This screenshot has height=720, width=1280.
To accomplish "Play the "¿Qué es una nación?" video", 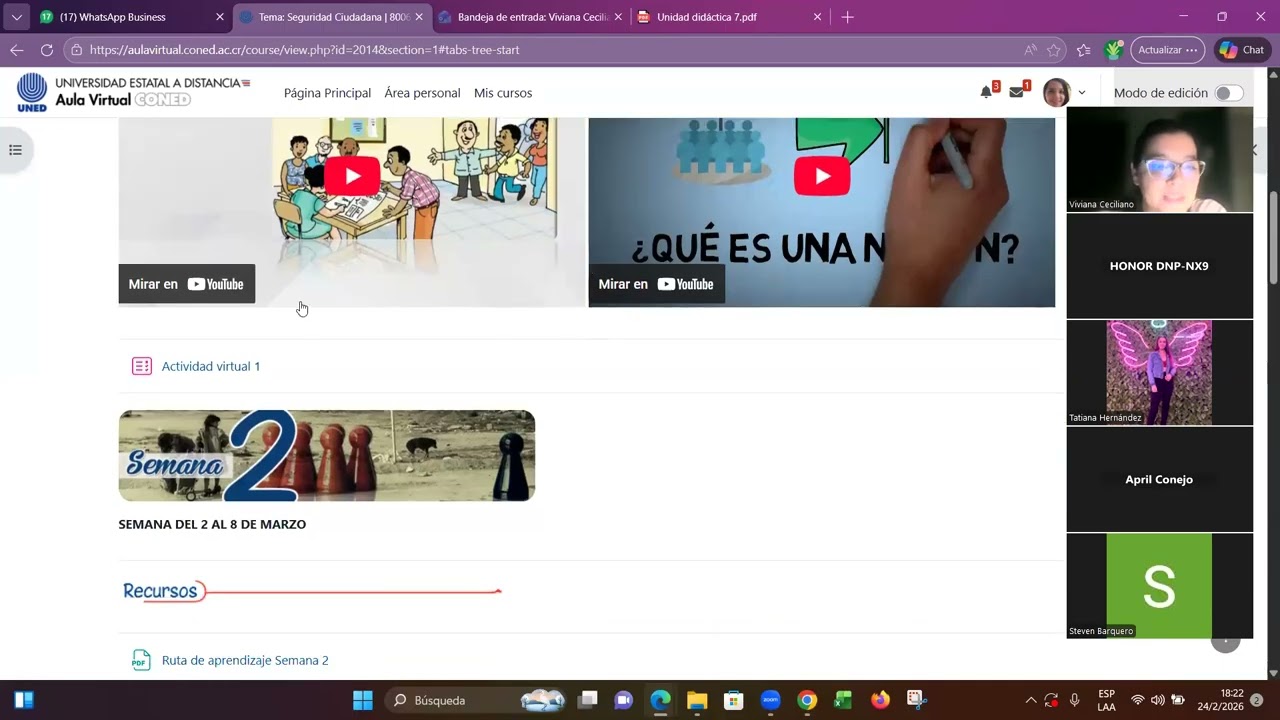I will click(822, 177).
